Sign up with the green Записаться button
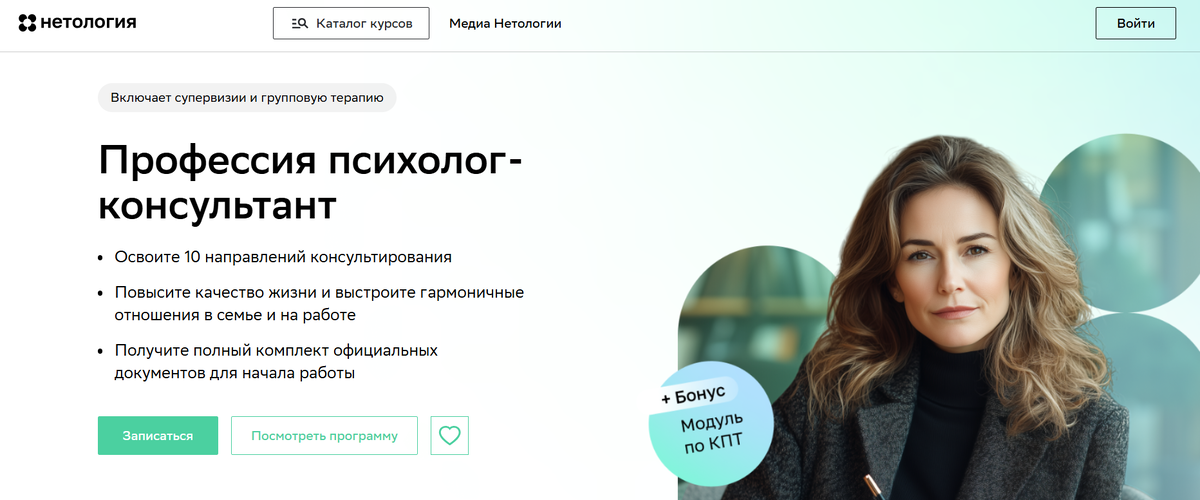Image resolution: width=1200 pixels, height=500 pixels. click(158, 436)
